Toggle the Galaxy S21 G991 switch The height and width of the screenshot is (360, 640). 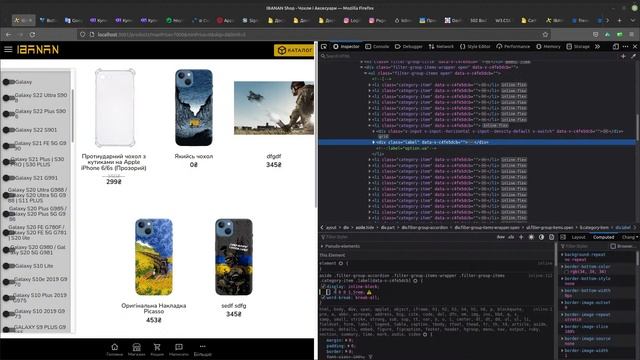tap(9, 178)
